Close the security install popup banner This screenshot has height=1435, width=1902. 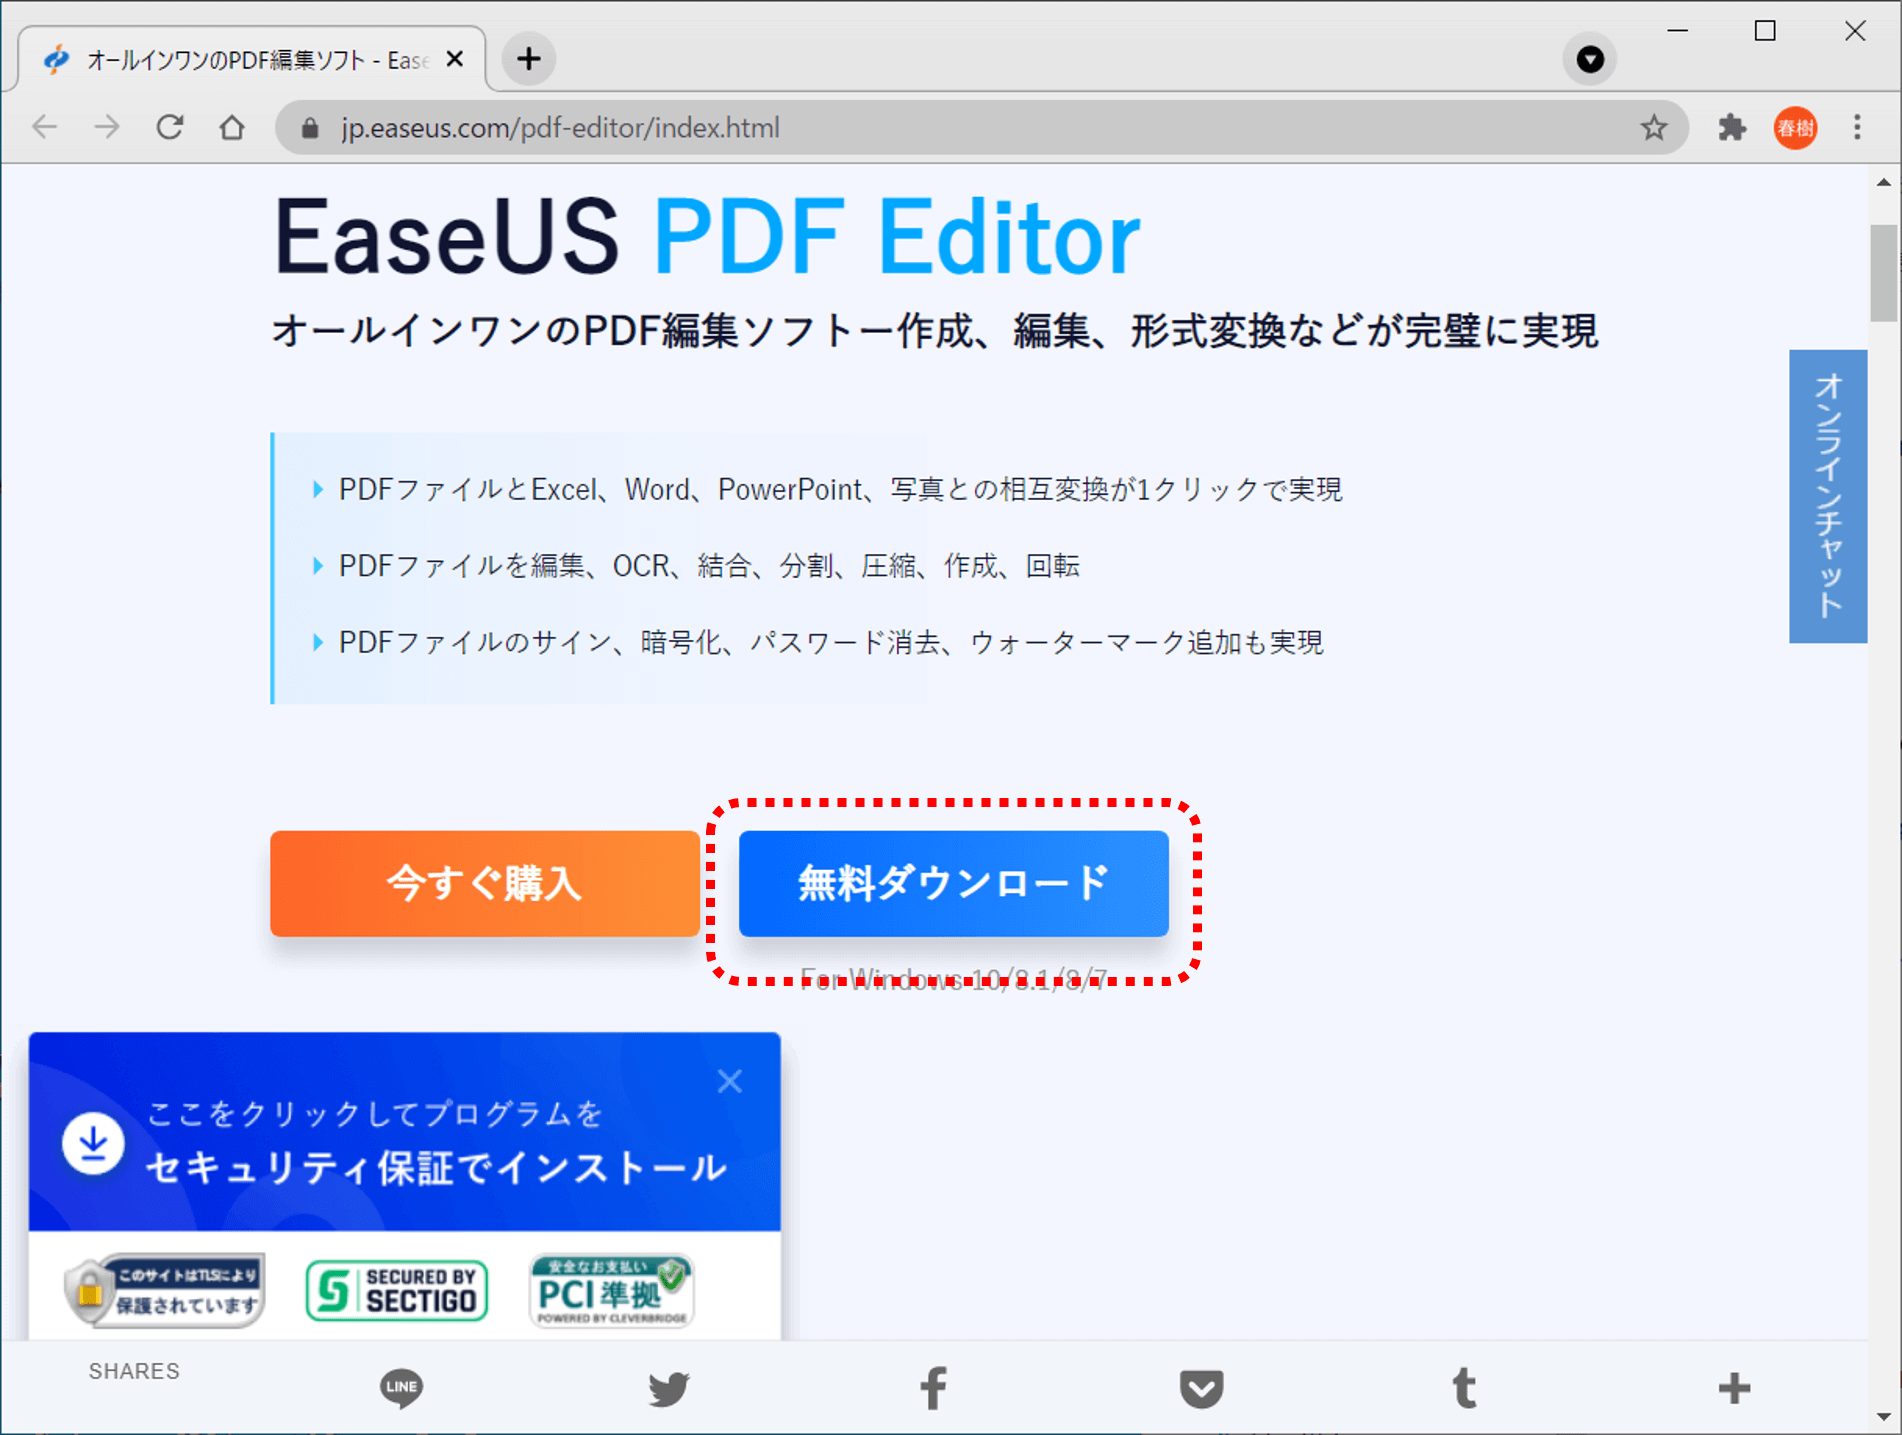[x=730, y=1081]
